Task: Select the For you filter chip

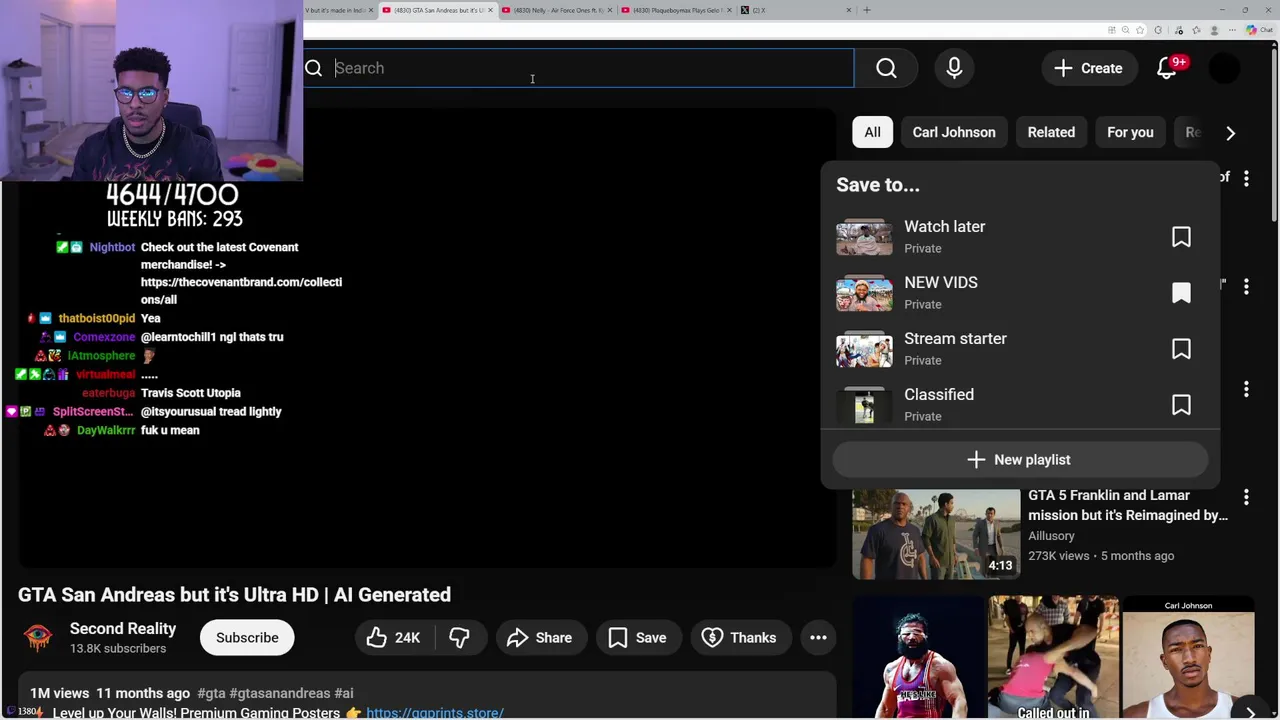Action: pos(1130,132)
